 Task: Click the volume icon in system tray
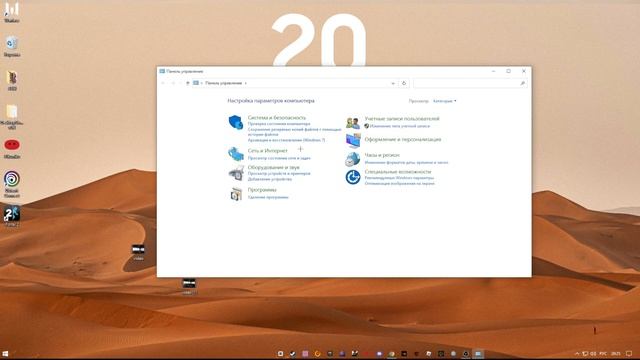pos(593,353)
